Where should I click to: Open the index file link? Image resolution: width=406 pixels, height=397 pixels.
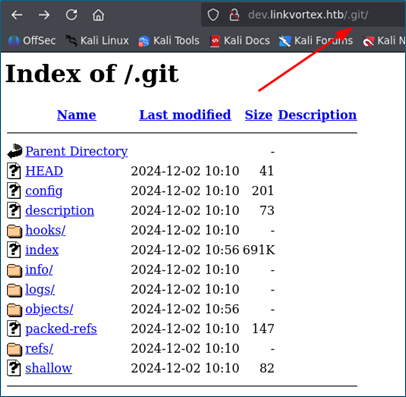coord(42,250)
